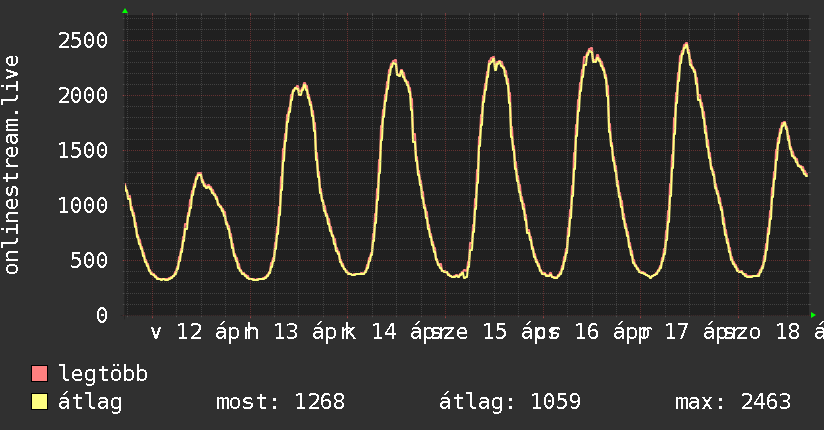The image size is (824, 430).
Task: Click the 500 y-axis label
Action: (x=88, y=260)
